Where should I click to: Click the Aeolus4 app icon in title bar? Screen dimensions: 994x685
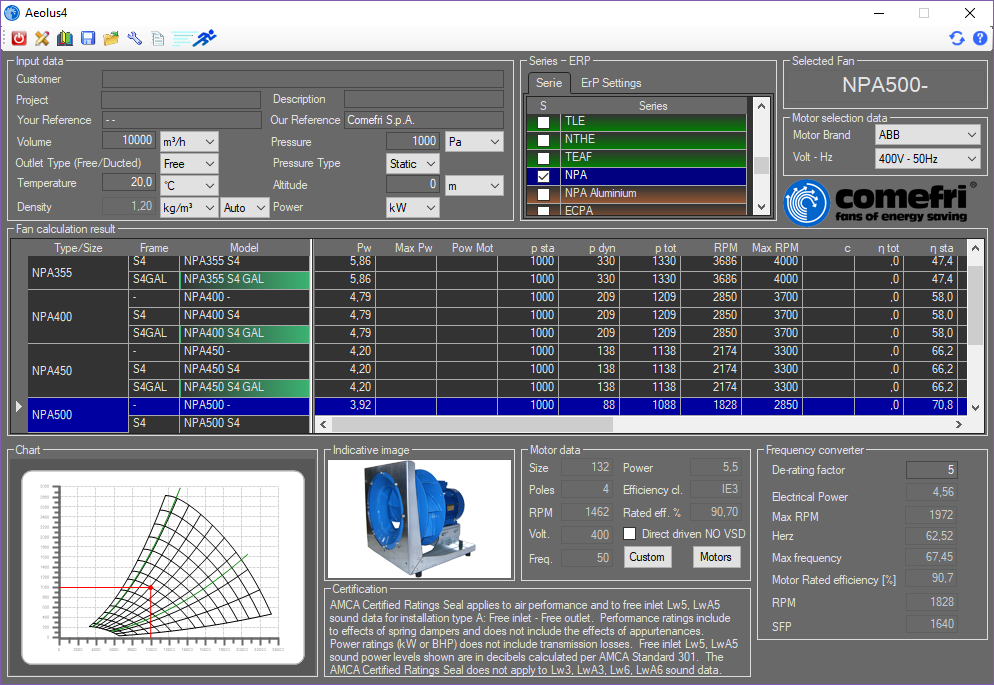tap(12, 13)
